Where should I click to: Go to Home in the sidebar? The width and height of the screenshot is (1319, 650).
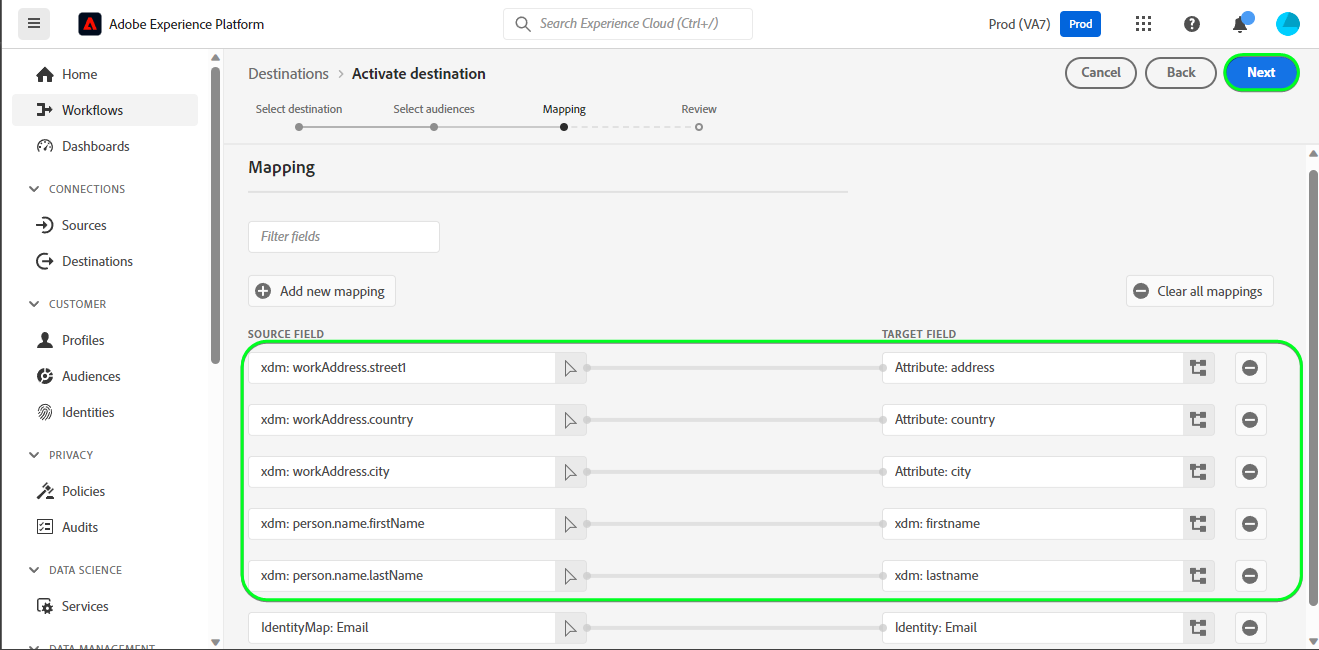105,74
